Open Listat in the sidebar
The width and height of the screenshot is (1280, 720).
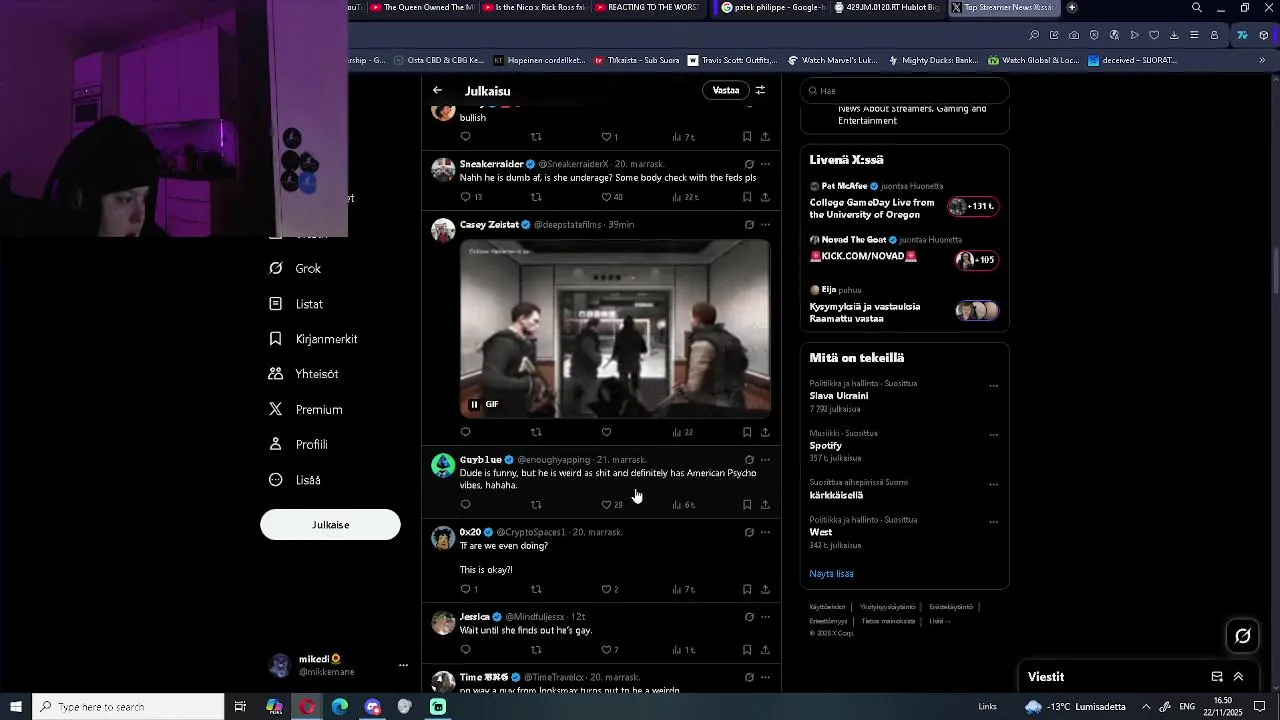point(297,304)
